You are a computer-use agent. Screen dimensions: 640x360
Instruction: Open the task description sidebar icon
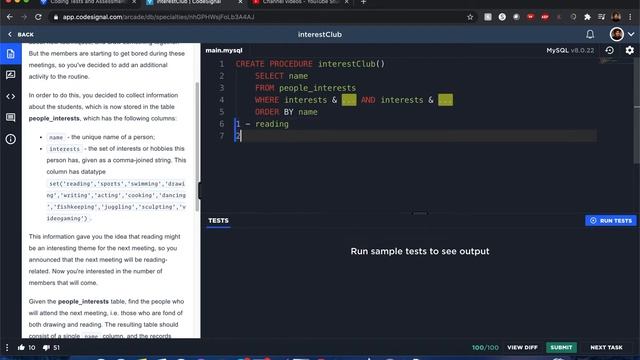(x=11, y=54)
